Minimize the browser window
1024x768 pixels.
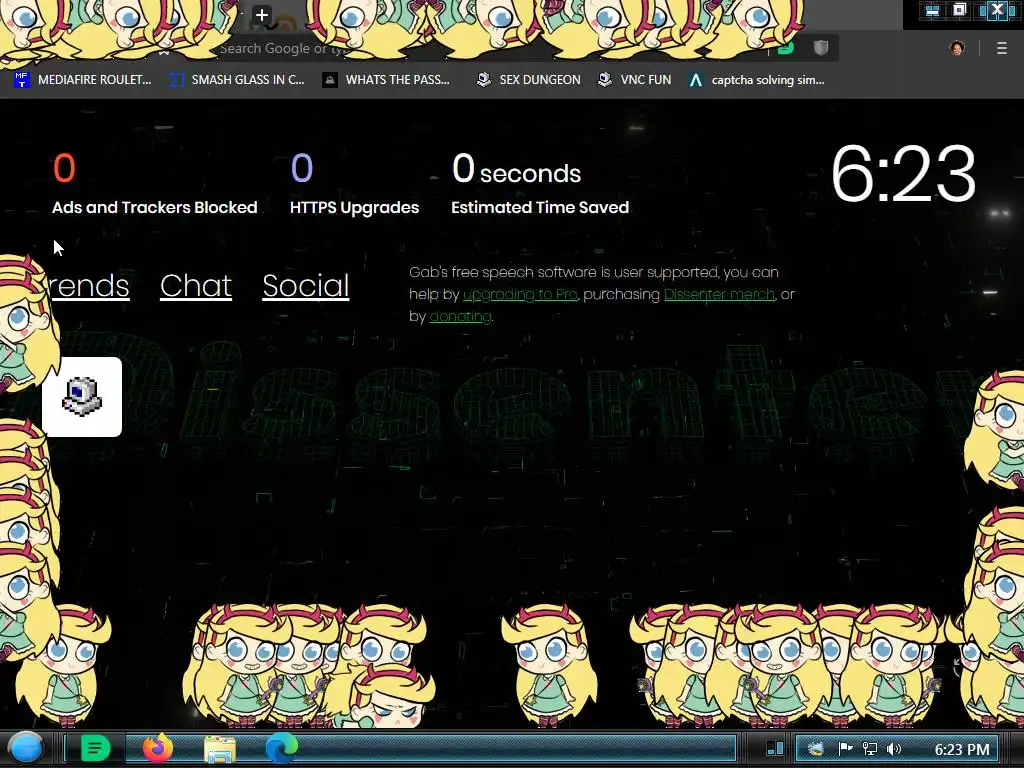point(932,10)
